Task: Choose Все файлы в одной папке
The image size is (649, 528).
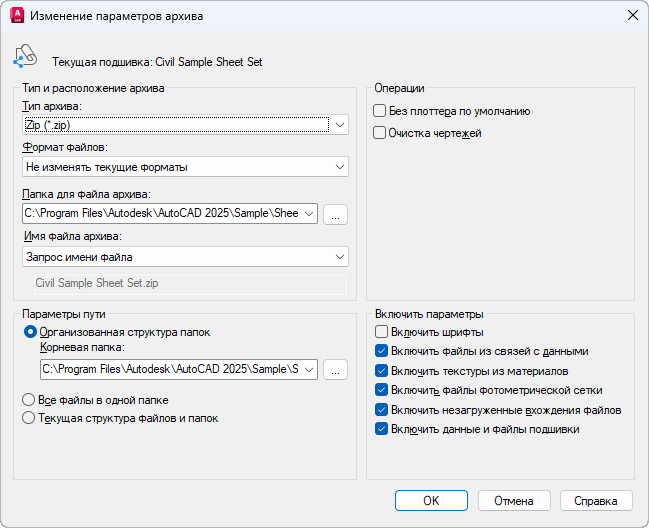Action: click(31, 400)
